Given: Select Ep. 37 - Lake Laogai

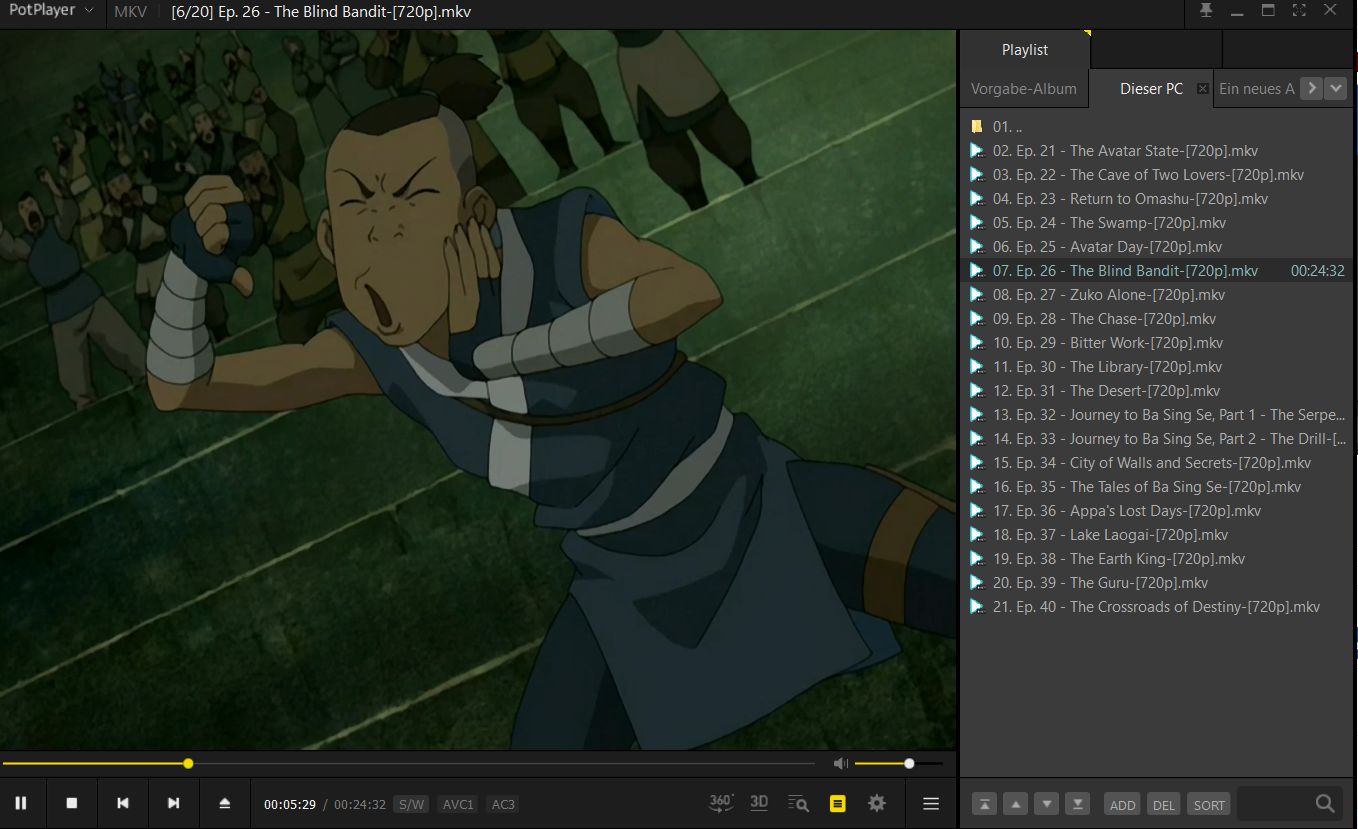Looking at the screenshot, I should coord(1156,535).
